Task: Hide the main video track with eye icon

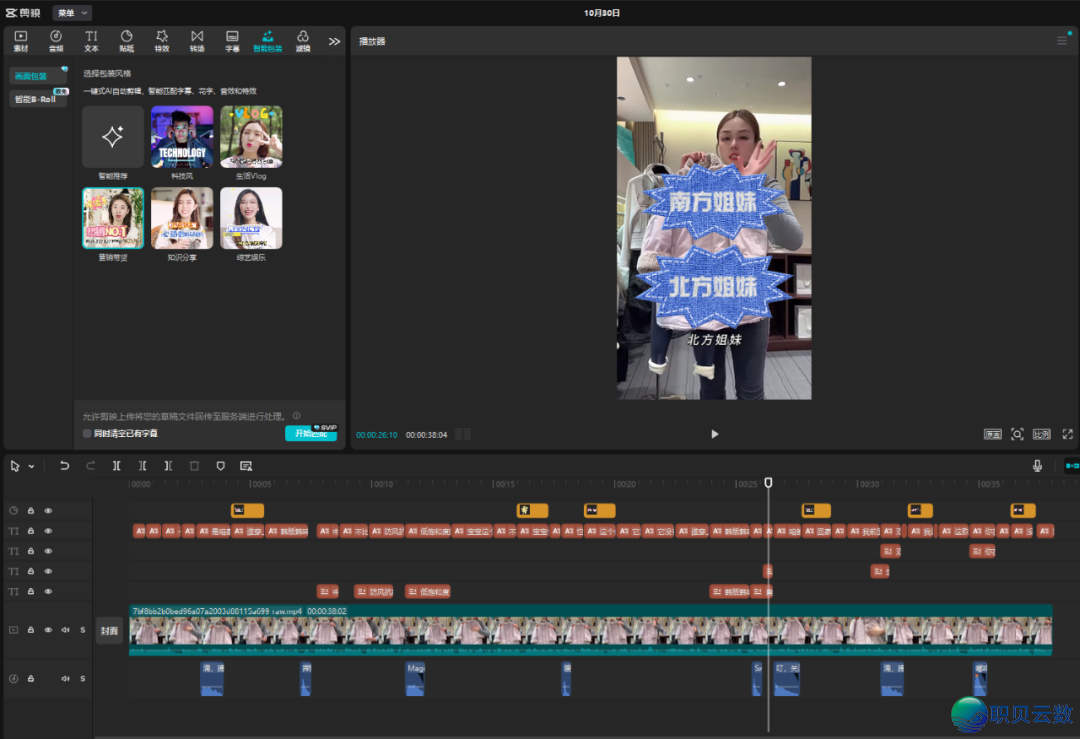Action: click(x=48, y=630)
